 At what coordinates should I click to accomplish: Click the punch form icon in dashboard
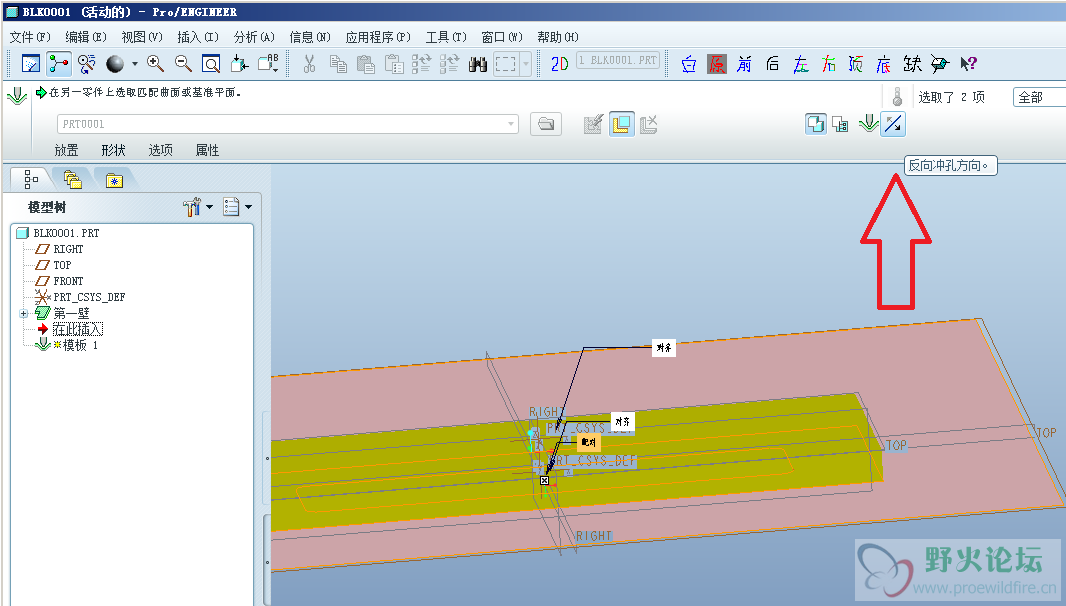point(868,124)
